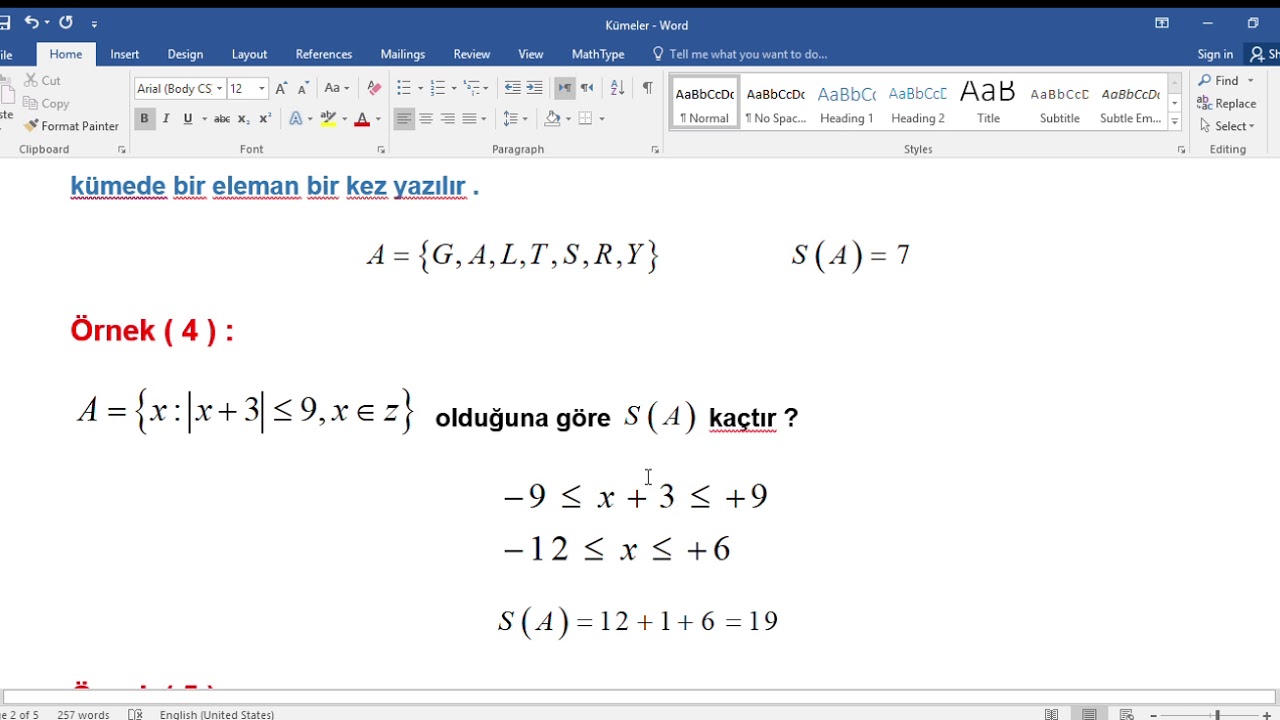Switch to the Design tab
The image size is (1280, 720).
tap(185, 54)
